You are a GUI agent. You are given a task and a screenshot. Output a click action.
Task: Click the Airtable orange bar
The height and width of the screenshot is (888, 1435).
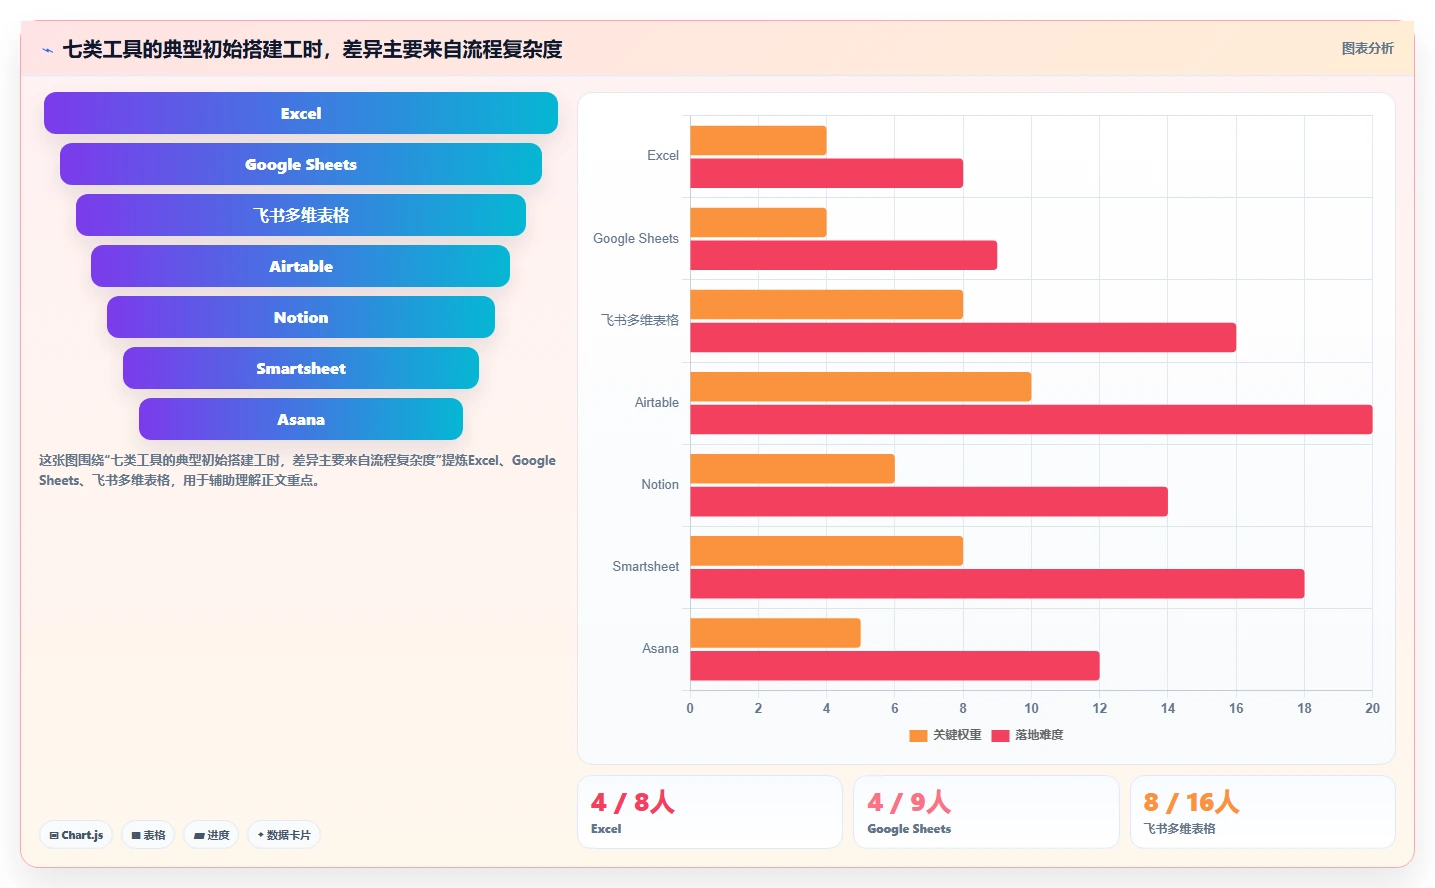pyautogui.click(x=860, y=386)
